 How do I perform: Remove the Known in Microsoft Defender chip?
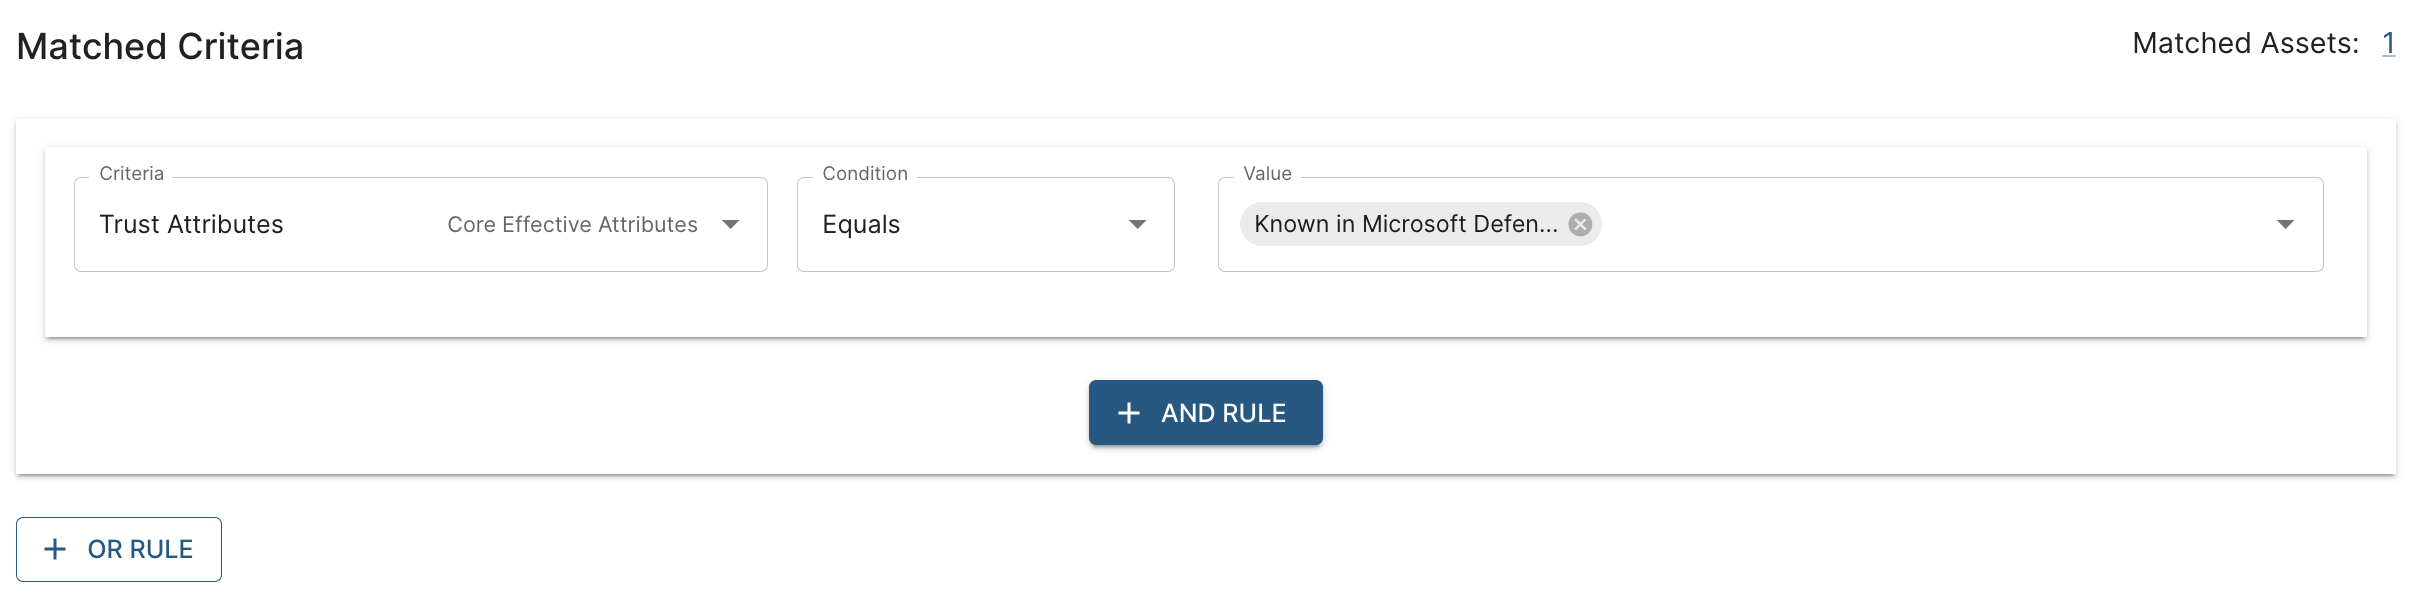pyautogui.click(x=1580, y=224)
